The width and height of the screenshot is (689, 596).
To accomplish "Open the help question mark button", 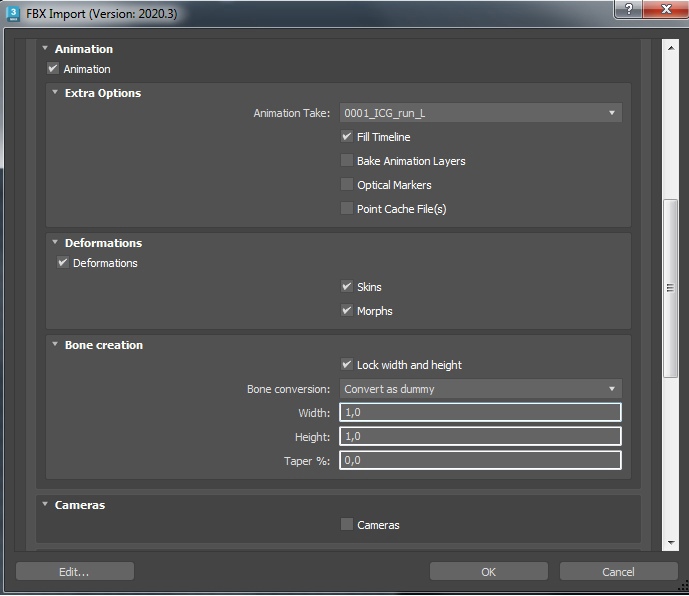I will [628, 9].
